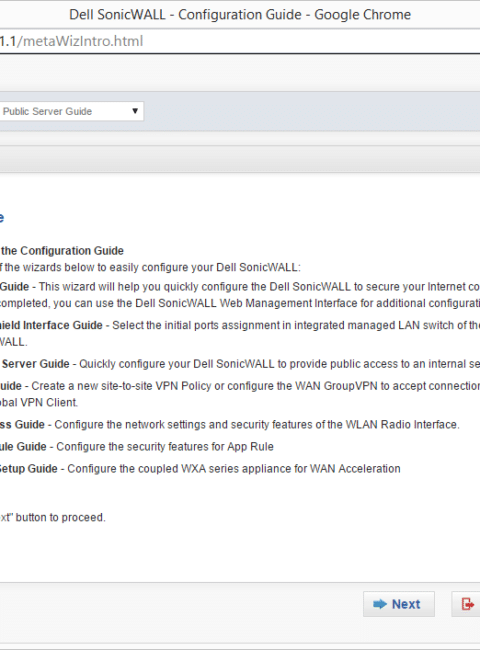Click the App Rule security features text

pyautogui.click(x=165, y=447)
